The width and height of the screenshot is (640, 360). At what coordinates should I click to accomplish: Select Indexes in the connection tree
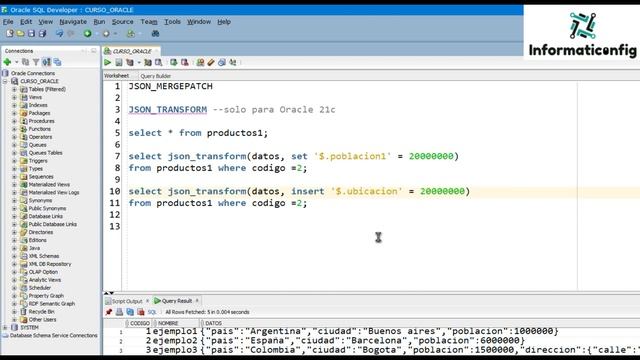tap(38, 105)
